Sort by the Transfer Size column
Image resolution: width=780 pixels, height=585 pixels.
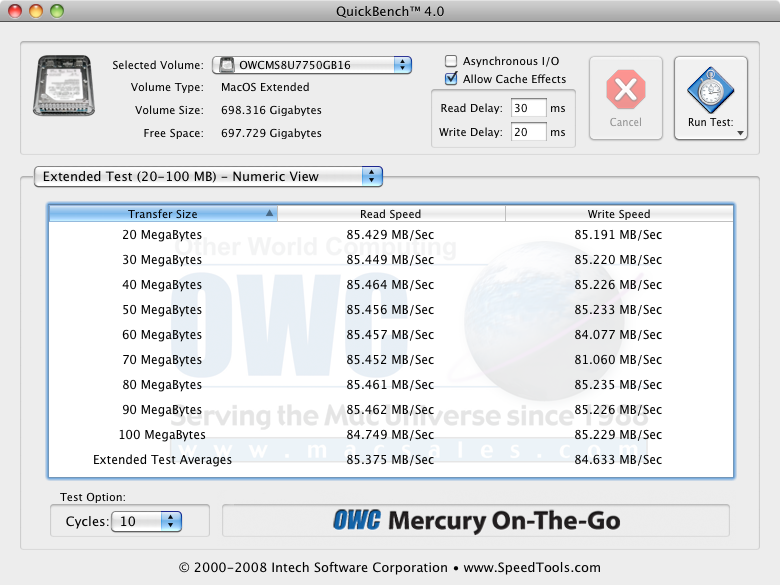tap(163, 214)
